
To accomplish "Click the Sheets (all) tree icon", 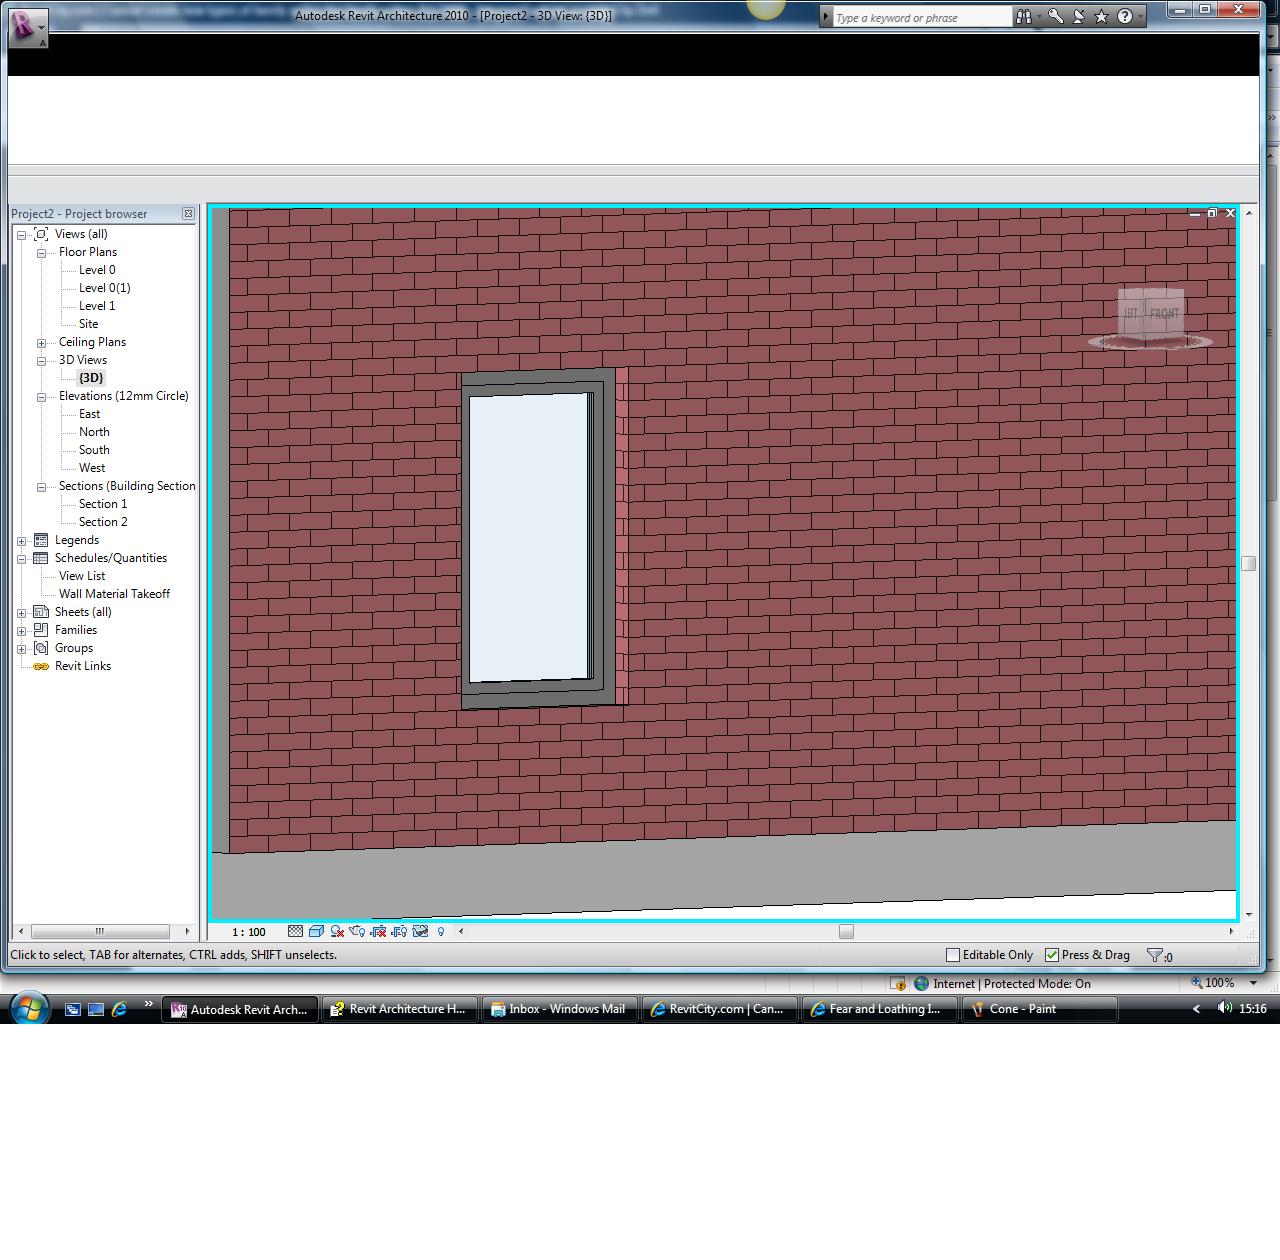I will (x=41, y=612).
